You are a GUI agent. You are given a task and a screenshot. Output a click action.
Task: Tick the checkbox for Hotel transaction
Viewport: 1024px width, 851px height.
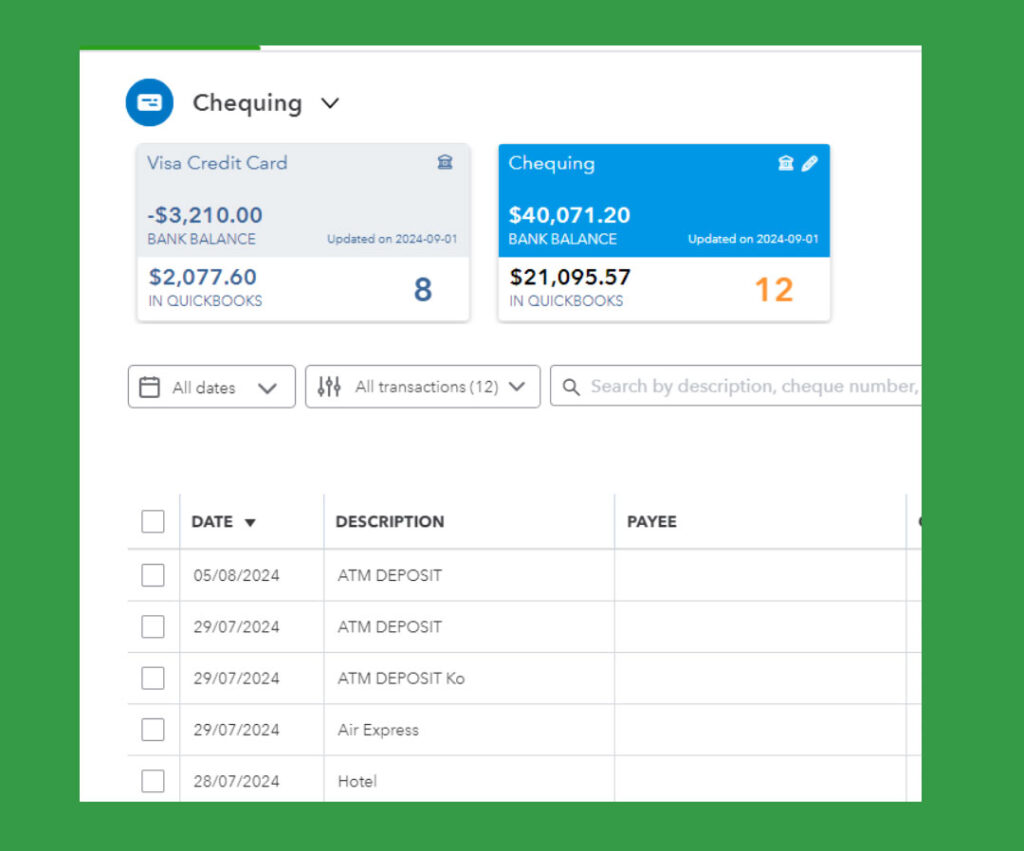pyautogui.click(x=153, y=781)
